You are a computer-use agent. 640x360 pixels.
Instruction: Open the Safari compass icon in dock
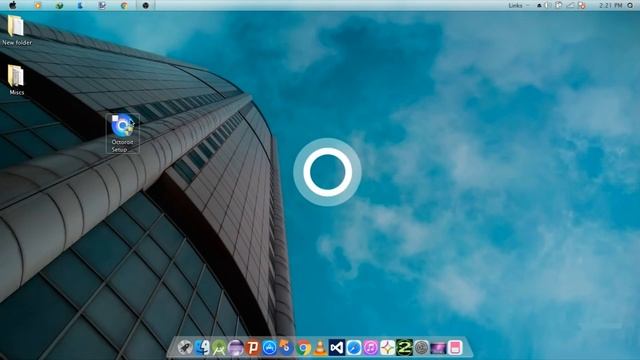pos(354,348)
